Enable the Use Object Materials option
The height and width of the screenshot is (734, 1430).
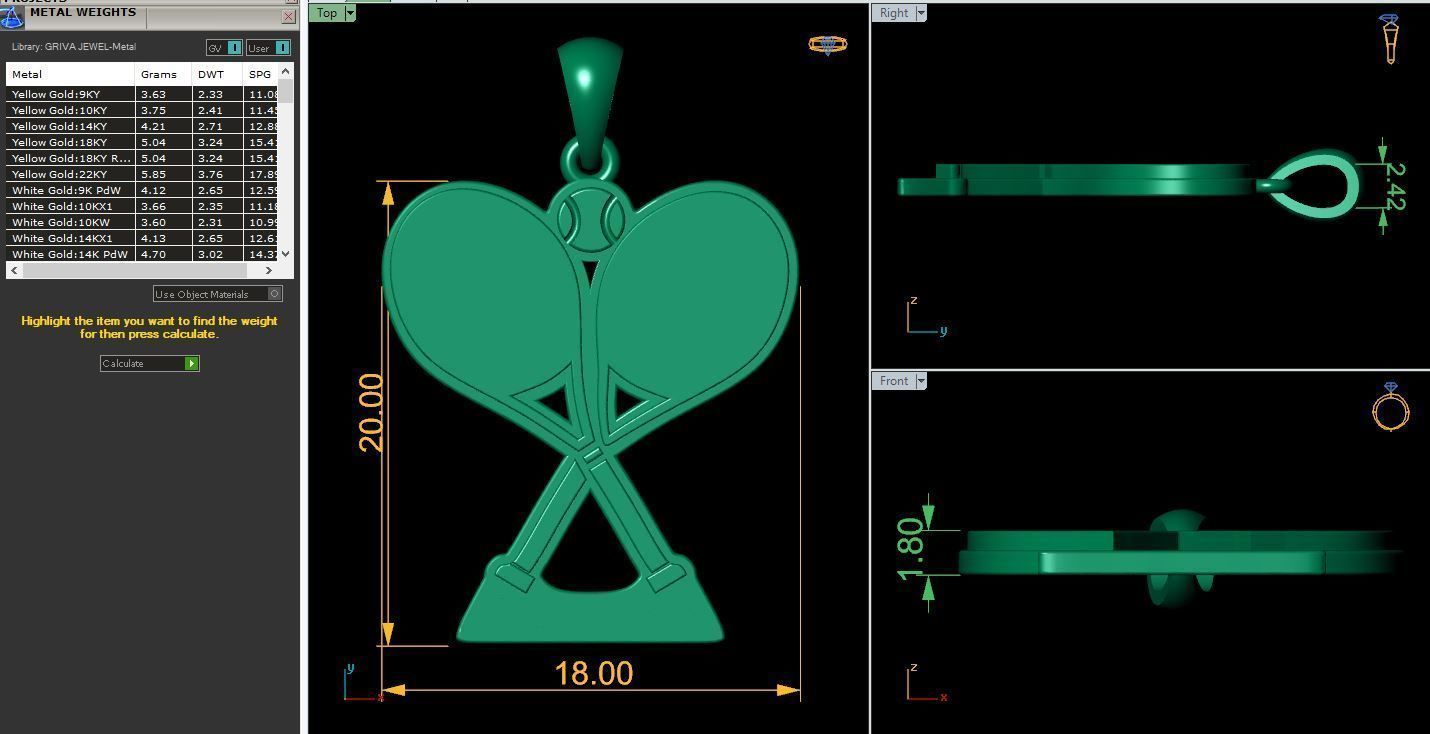tap(218, 294)
